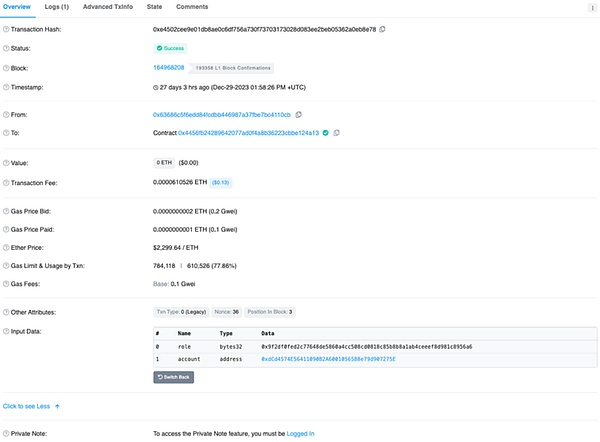Switch to the State tab
Screen dimensions: 600x442
coord(154,7)
